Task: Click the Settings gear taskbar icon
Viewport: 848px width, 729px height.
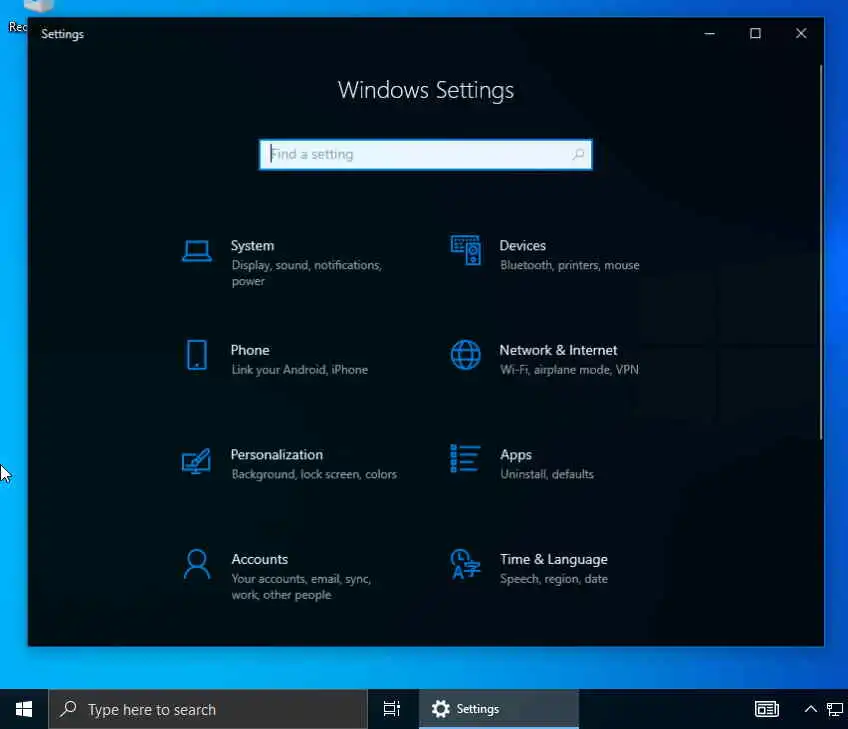Action: (440, 709)
